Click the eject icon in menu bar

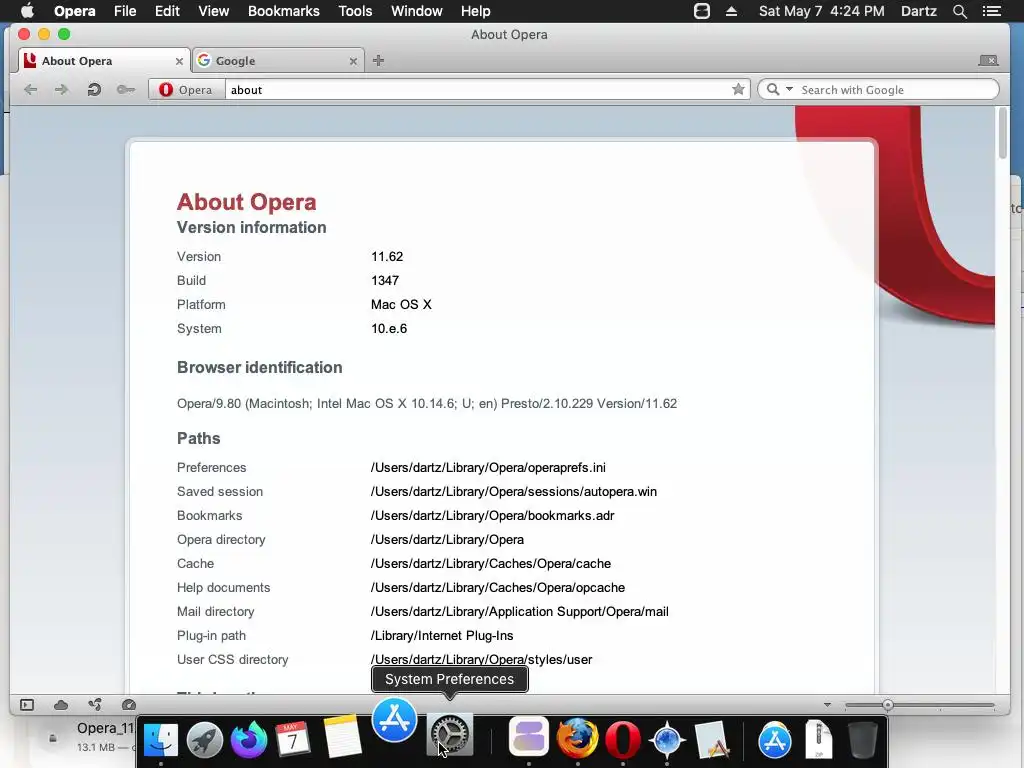[x=731, y=11]
